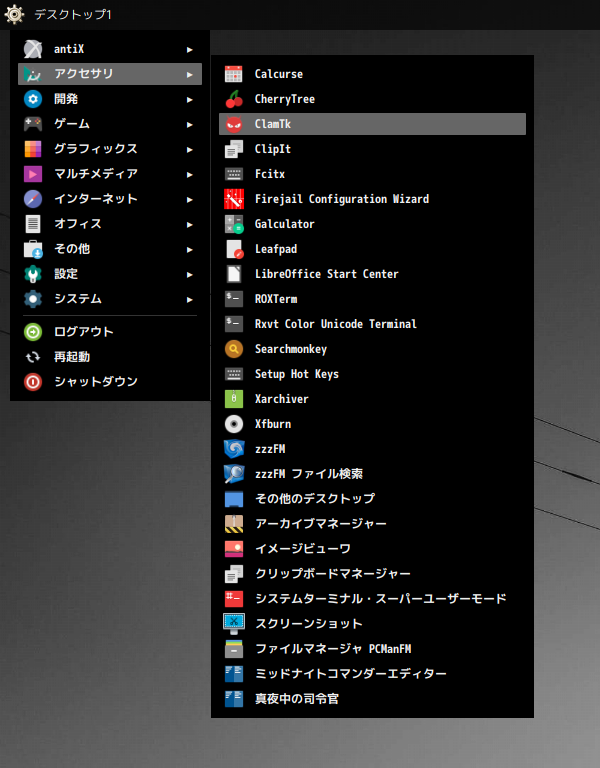
Task: Expand the グラフィックス submenu arrow
Action: click(190, 149)
